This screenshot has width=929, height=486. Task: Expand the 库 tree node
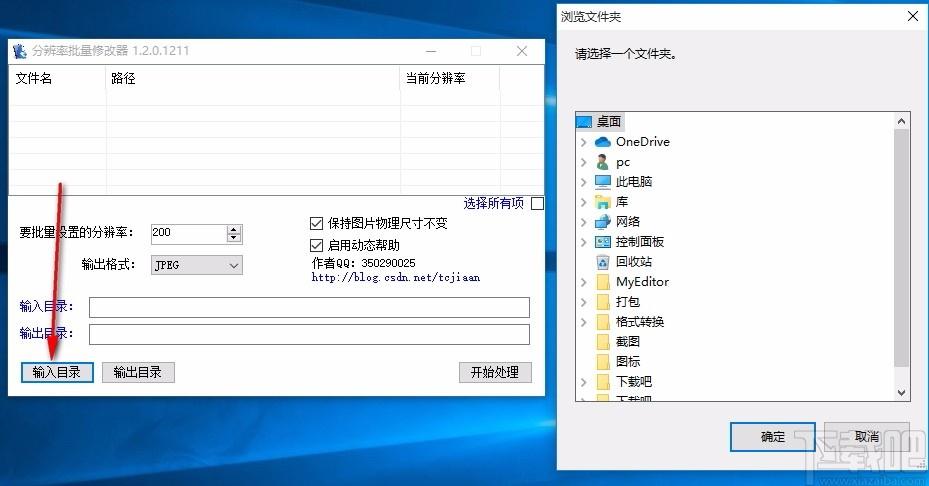(584, 202)
